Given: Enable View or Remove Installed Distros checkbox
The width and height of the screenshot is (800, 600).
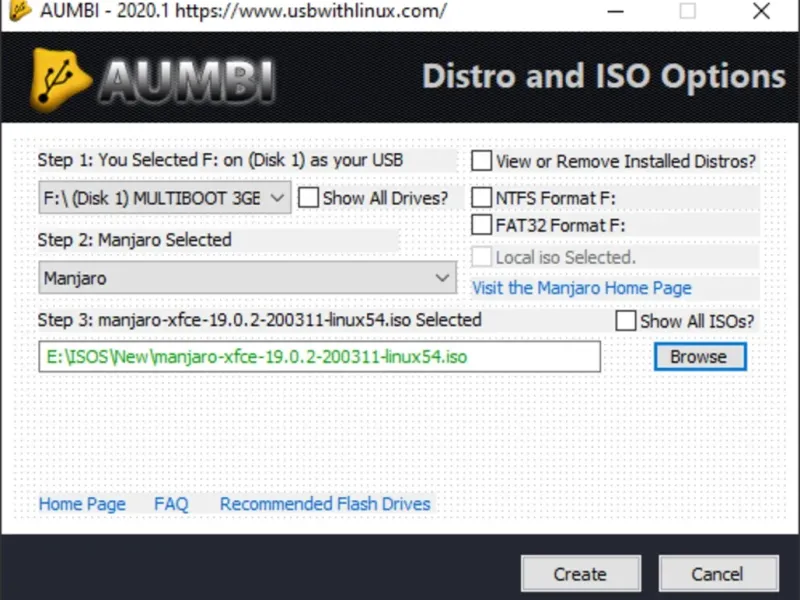Looking at the screenshot, I should pos(482,161).
